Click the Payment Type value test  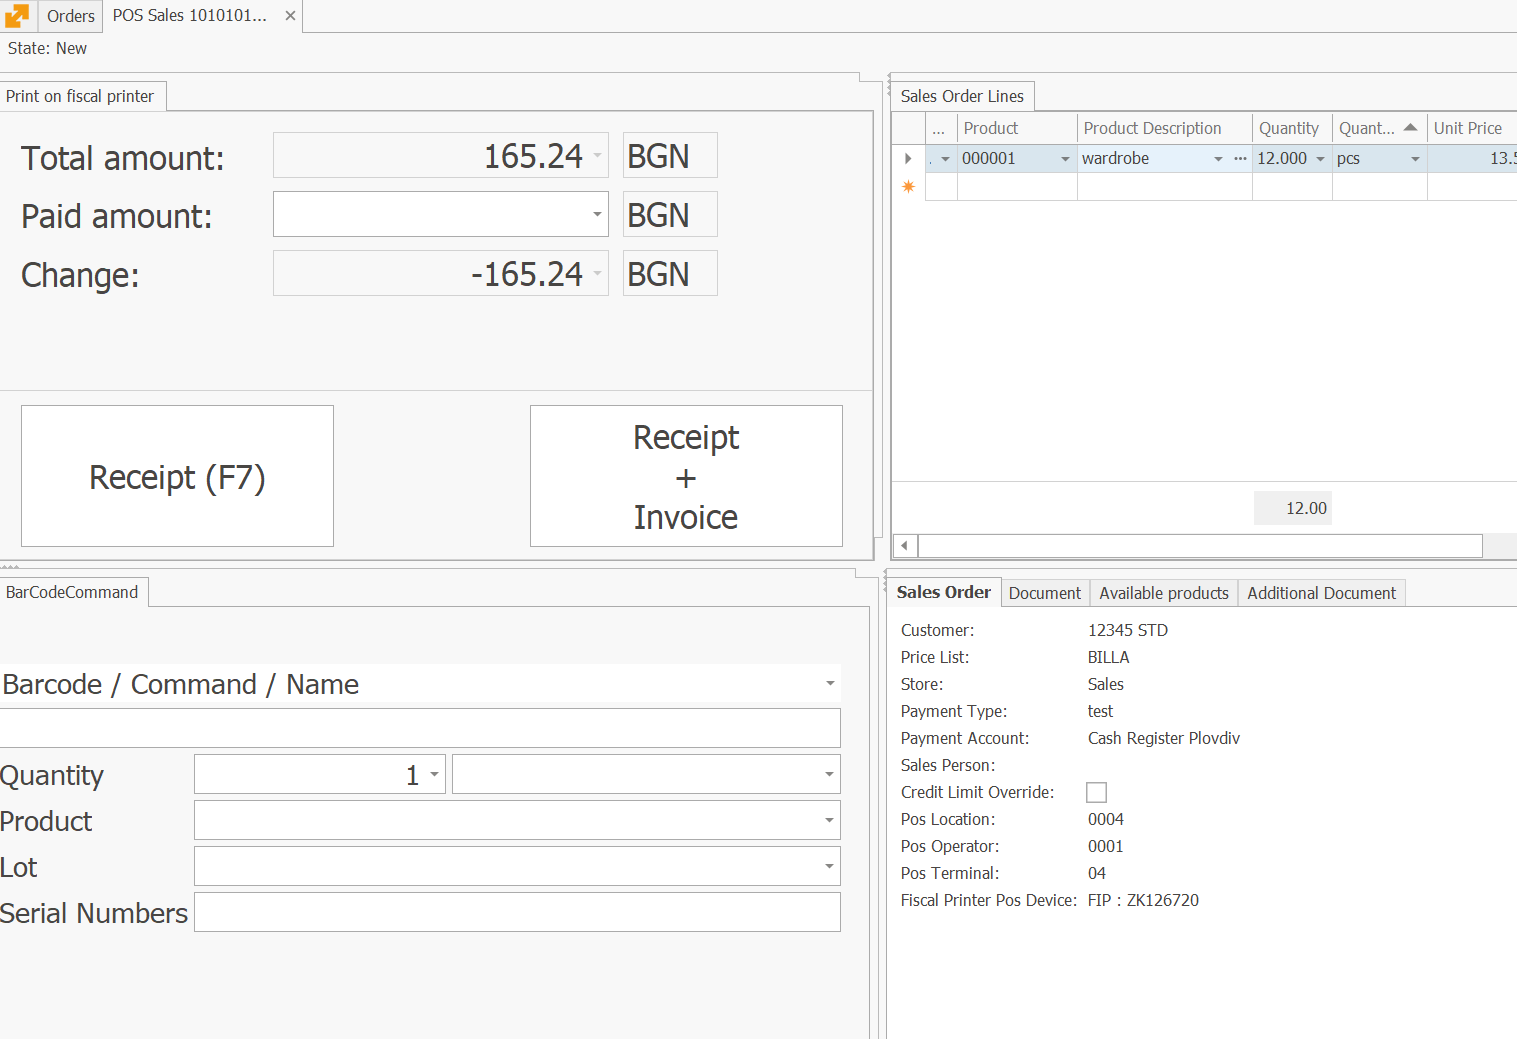click(1100, 711)
